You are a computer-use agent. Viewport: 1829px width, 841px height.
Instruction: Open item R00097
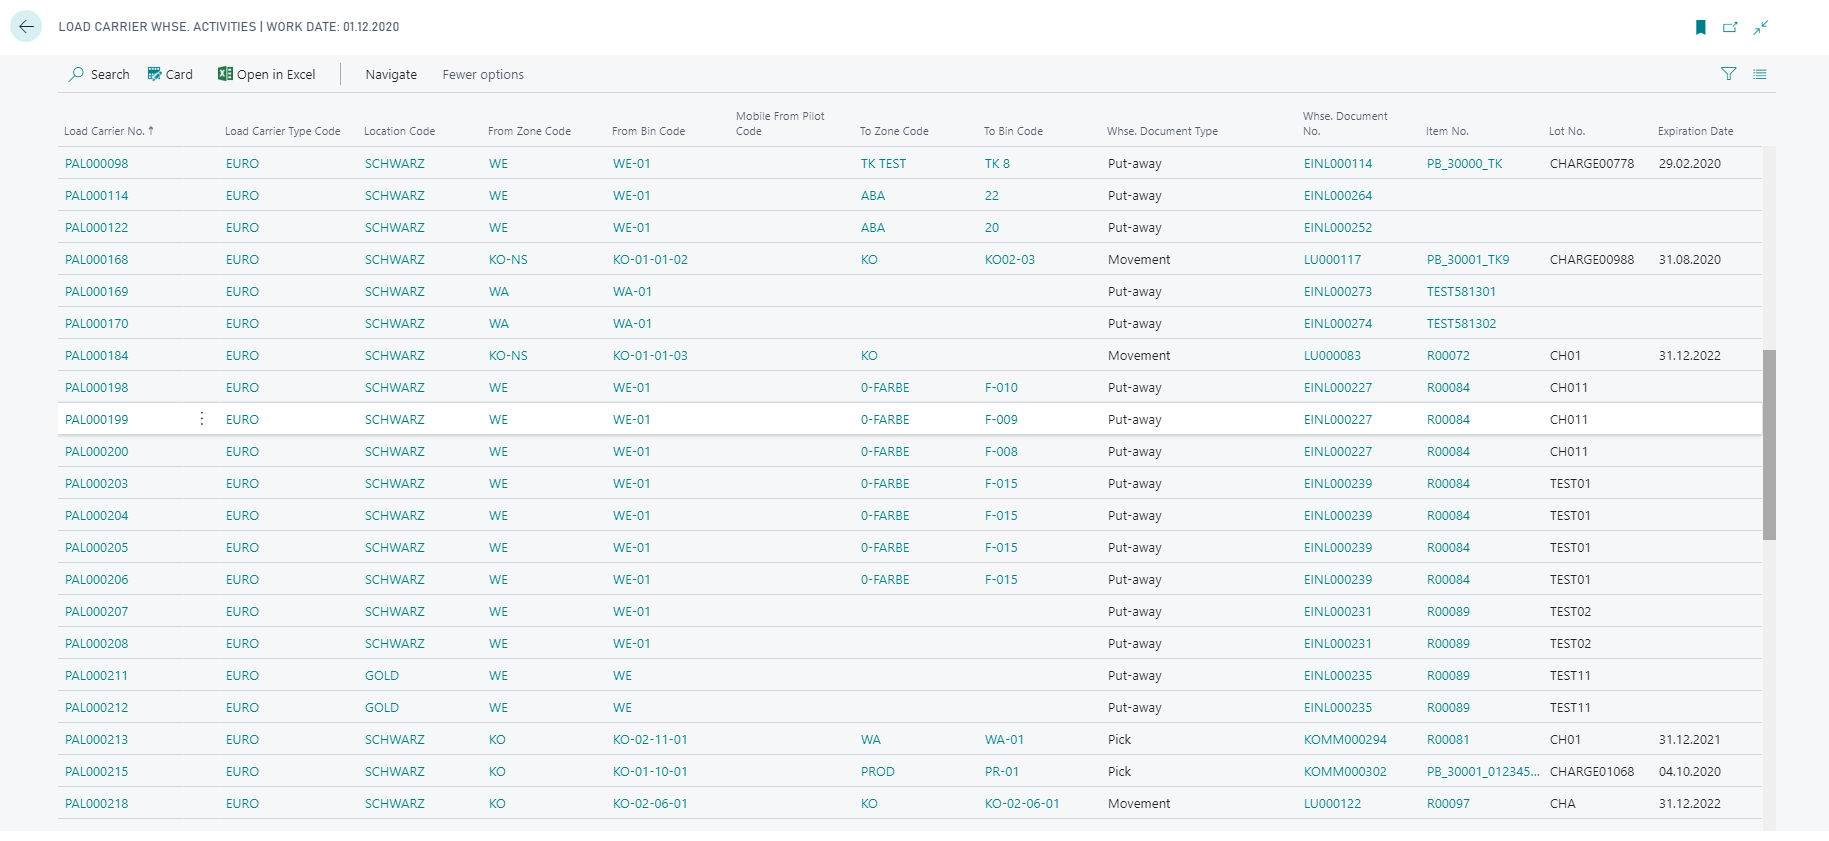coord(1448,803)
